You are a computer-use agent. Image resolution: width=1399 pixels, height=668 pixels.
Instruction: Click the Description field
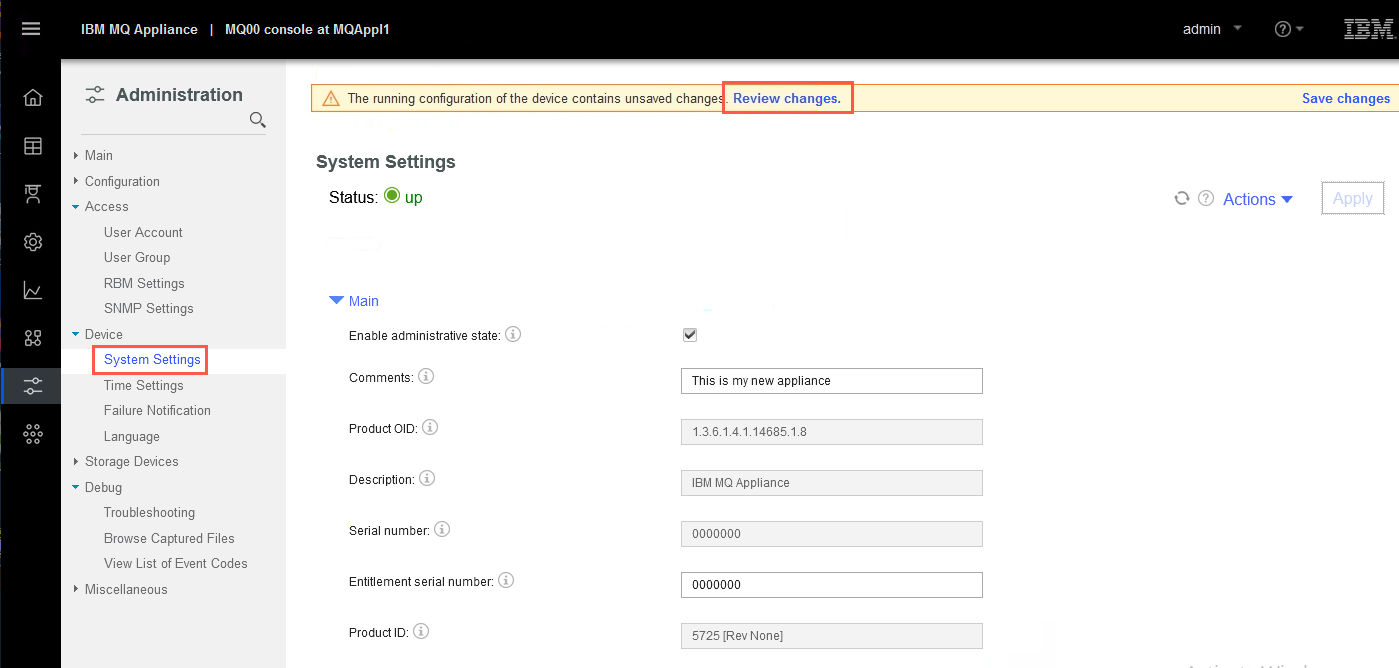[832, 483]
